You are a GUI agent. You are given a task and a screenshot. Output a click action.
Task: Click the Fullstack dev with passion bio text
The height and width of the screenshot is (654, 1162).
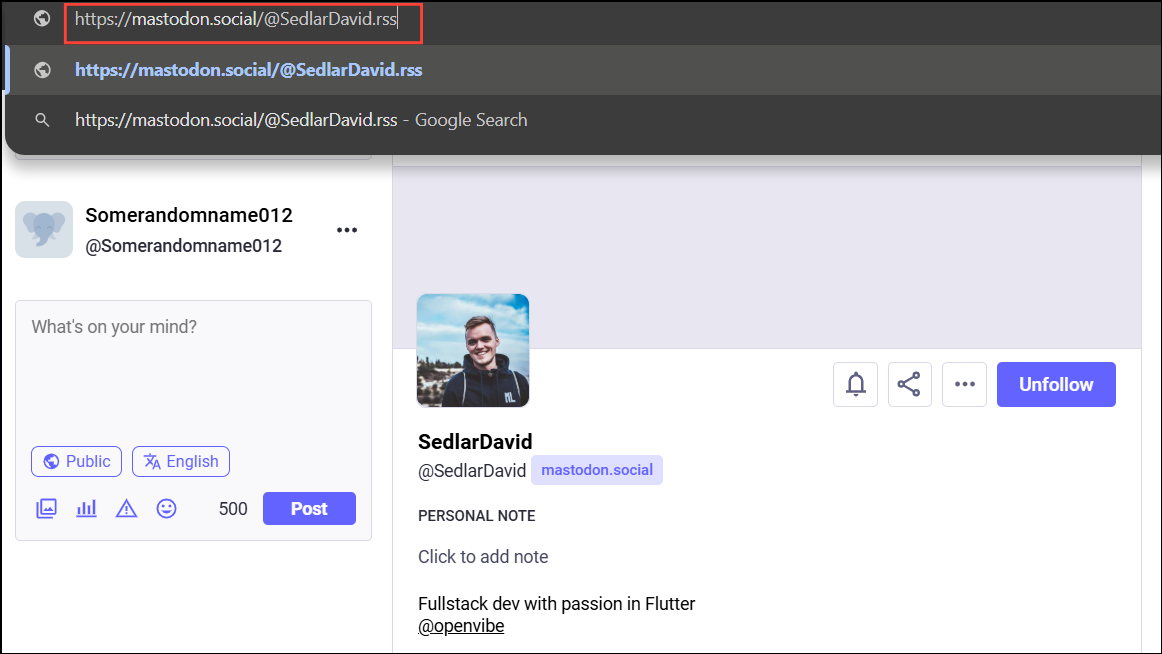(x=557, y=604)
